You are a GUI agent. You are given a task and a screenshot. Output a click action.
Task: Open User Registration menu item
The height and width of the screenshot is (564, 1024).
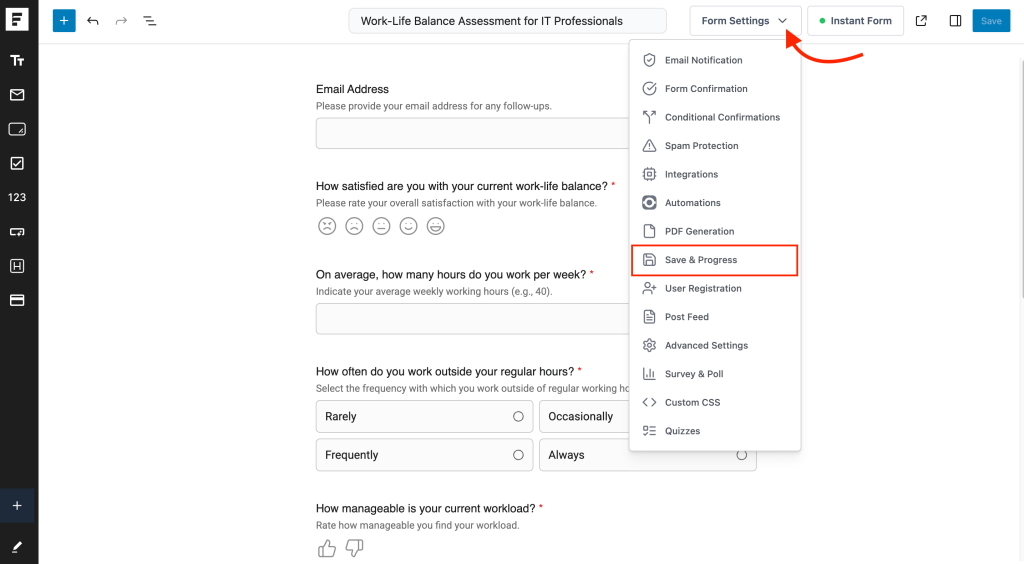[714, 289]
